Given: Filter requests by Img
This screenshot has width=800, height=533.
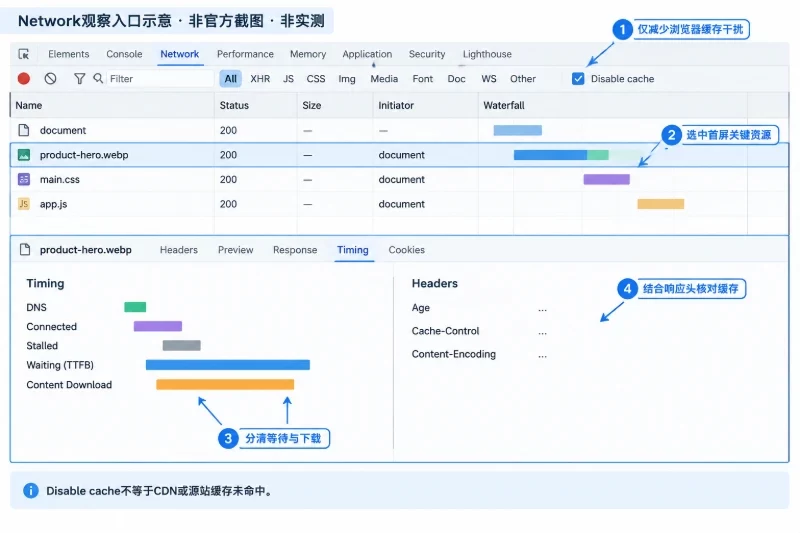Looking at the screenshot, I should [x=347, y=79].
